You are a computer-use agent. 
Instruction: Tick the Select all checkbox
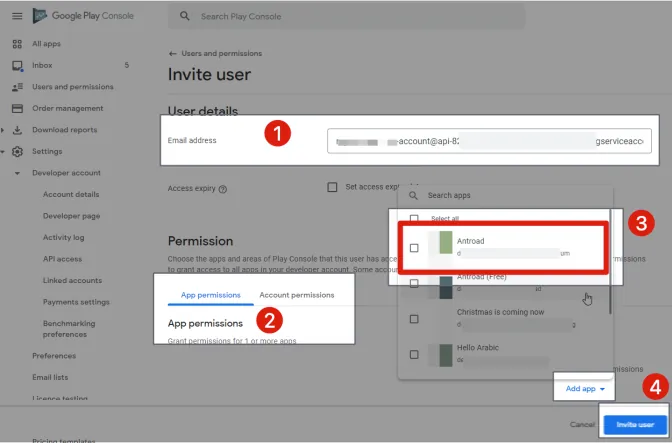[x=414, y=218]
